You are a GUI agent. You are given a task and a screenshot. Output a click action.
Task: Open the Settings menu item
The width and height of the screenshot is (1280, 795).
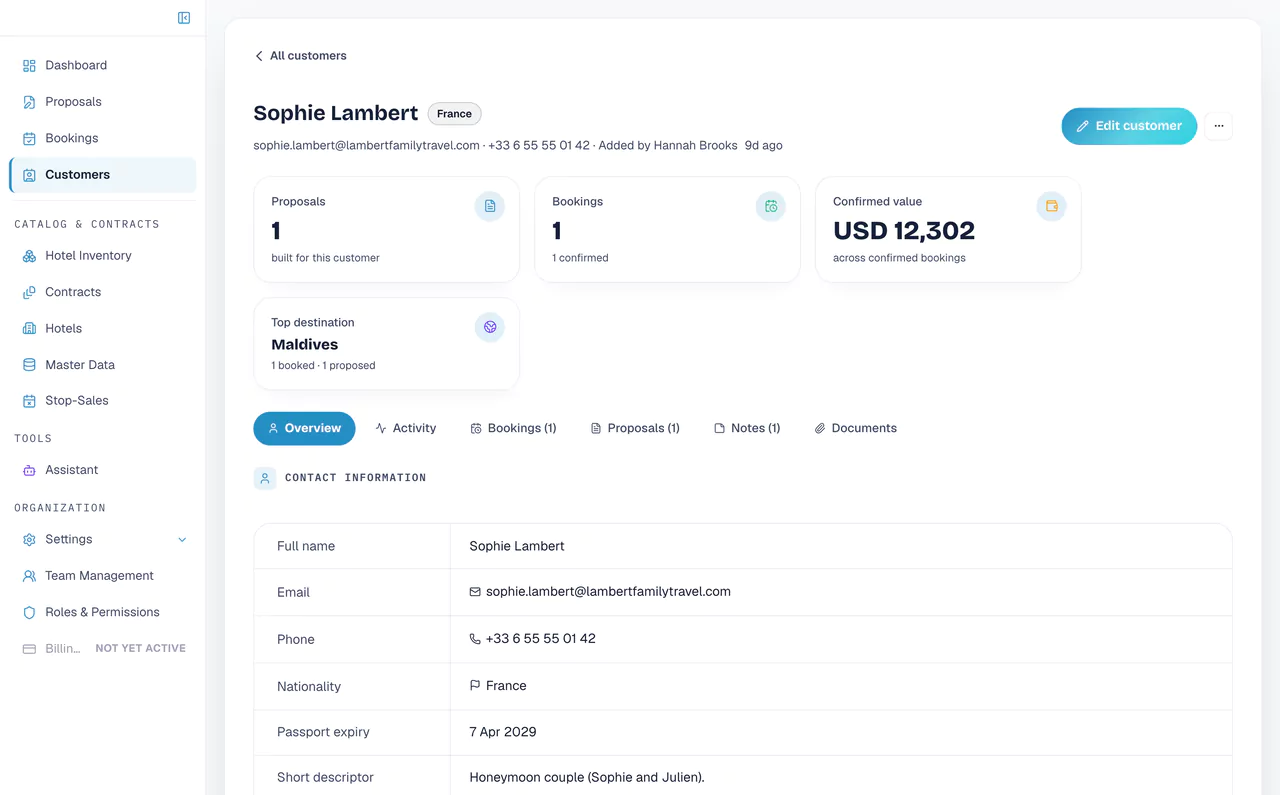click(x=103, y=540)
